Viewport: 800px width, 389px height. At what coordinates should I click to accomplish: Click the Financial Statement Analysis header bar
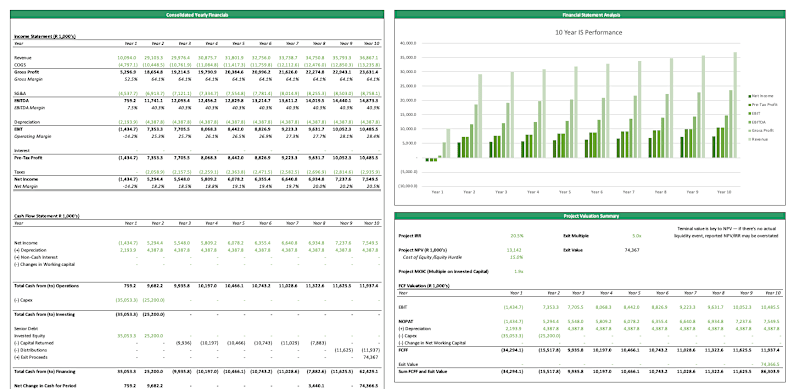click(589, 15)
